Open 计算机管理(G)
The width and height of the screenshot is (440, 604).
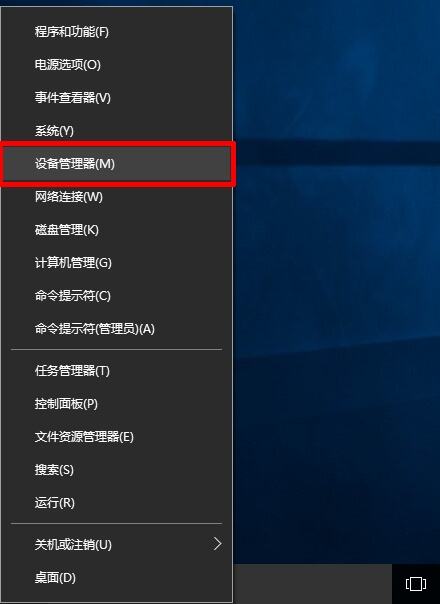[116, 263]
